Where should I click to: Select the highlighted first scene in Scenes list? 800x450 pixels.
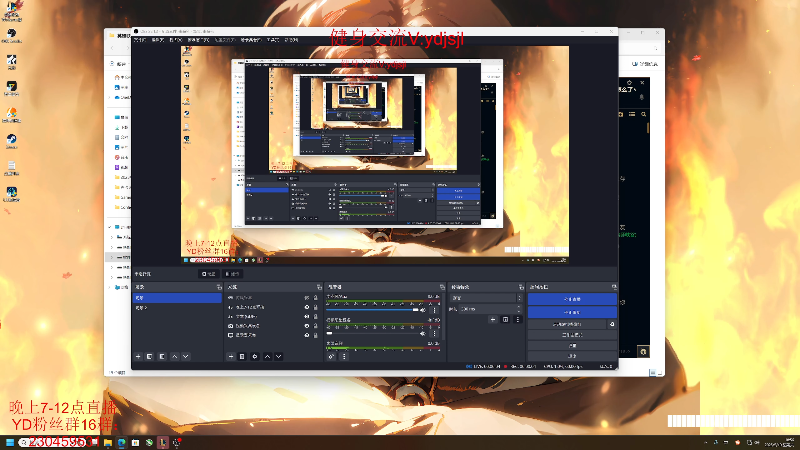click(177, 298)
